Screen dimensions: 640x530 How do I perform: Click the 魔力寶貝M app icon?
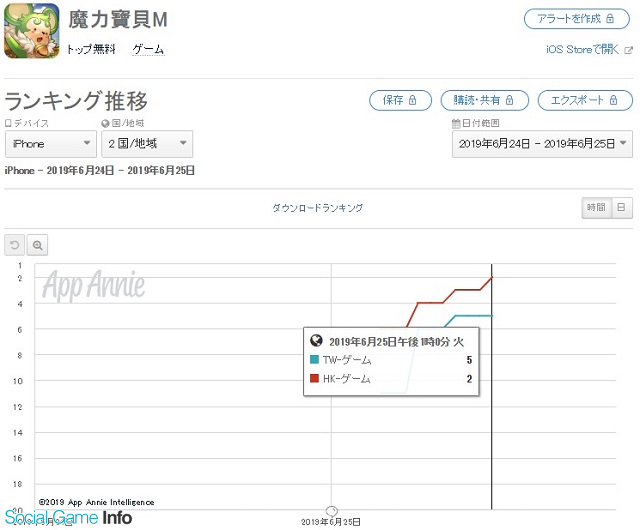coord(31,31)
